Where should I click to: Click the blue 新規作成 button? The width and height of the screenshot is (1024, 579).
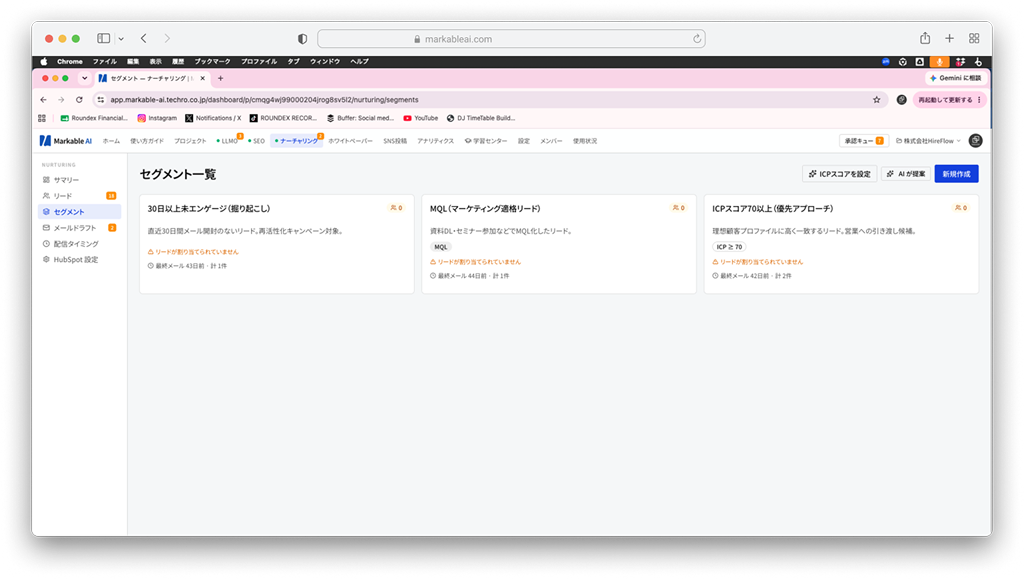956,174
